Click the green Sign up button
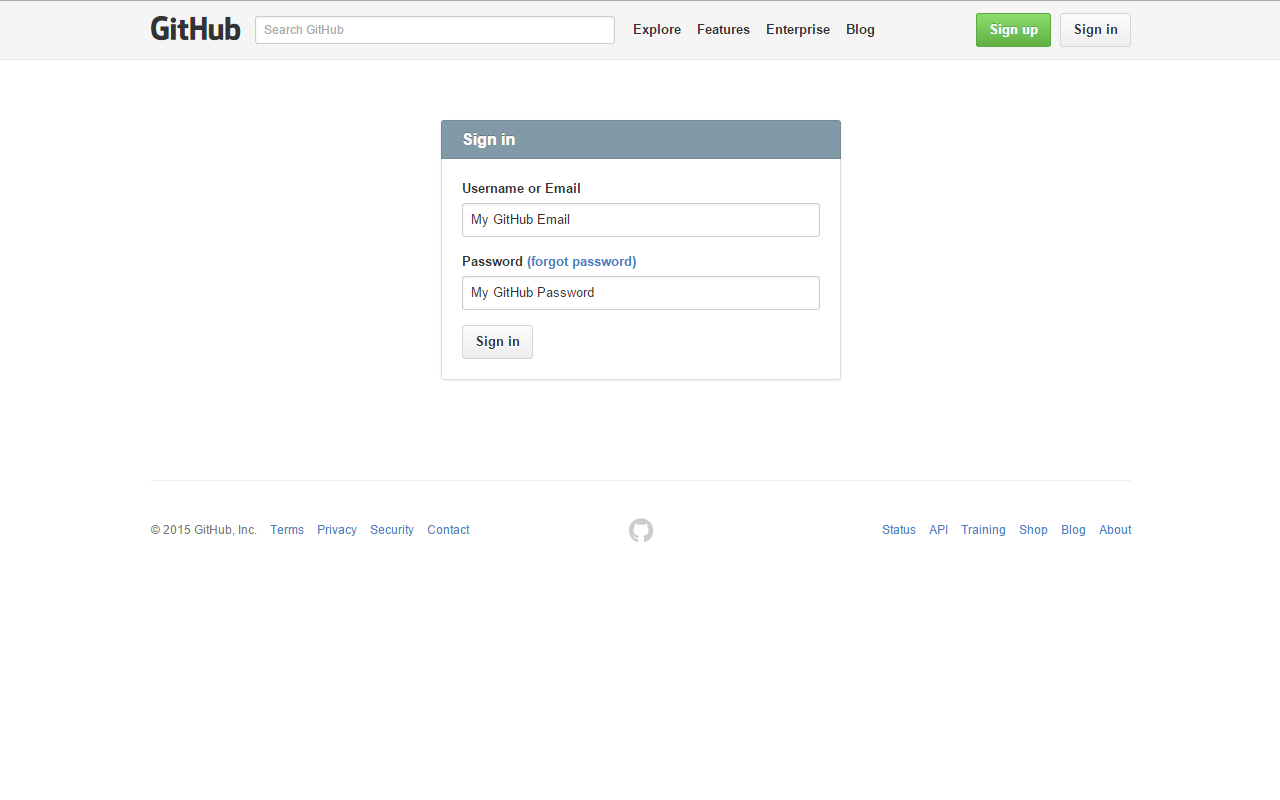Screen dimensions: 1280x800 pyautogui.click(x=1013, y=30)
